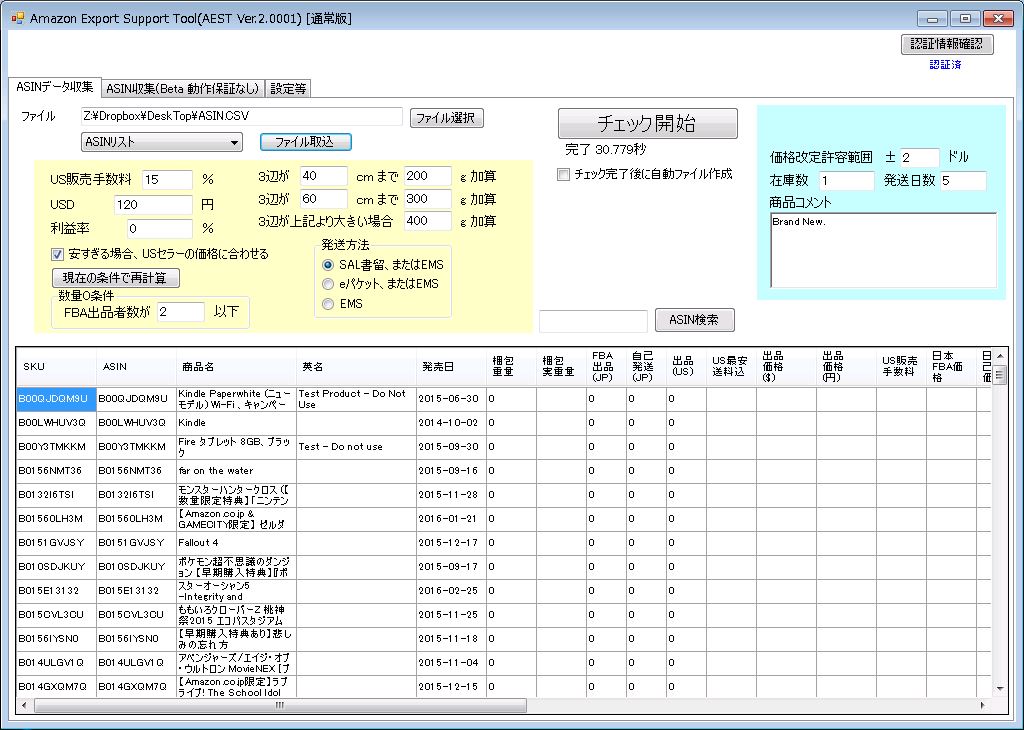Click the US販売手数料 percentage field
1024x730 pixels.
[167, 180]
